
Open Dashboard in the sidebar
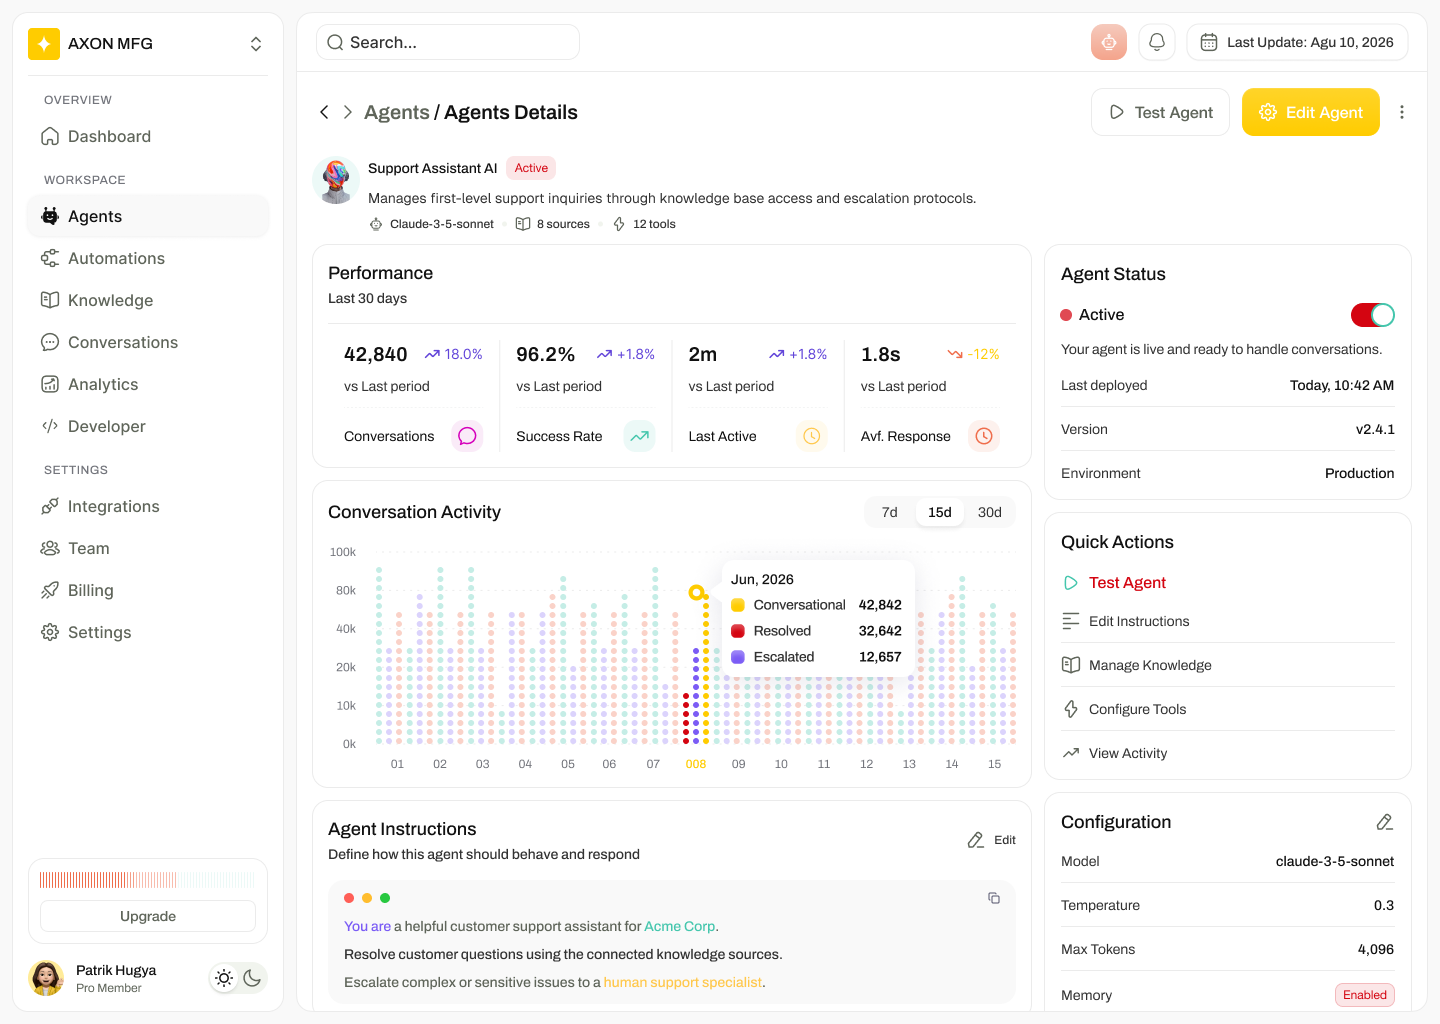click(x=148, y=136)
